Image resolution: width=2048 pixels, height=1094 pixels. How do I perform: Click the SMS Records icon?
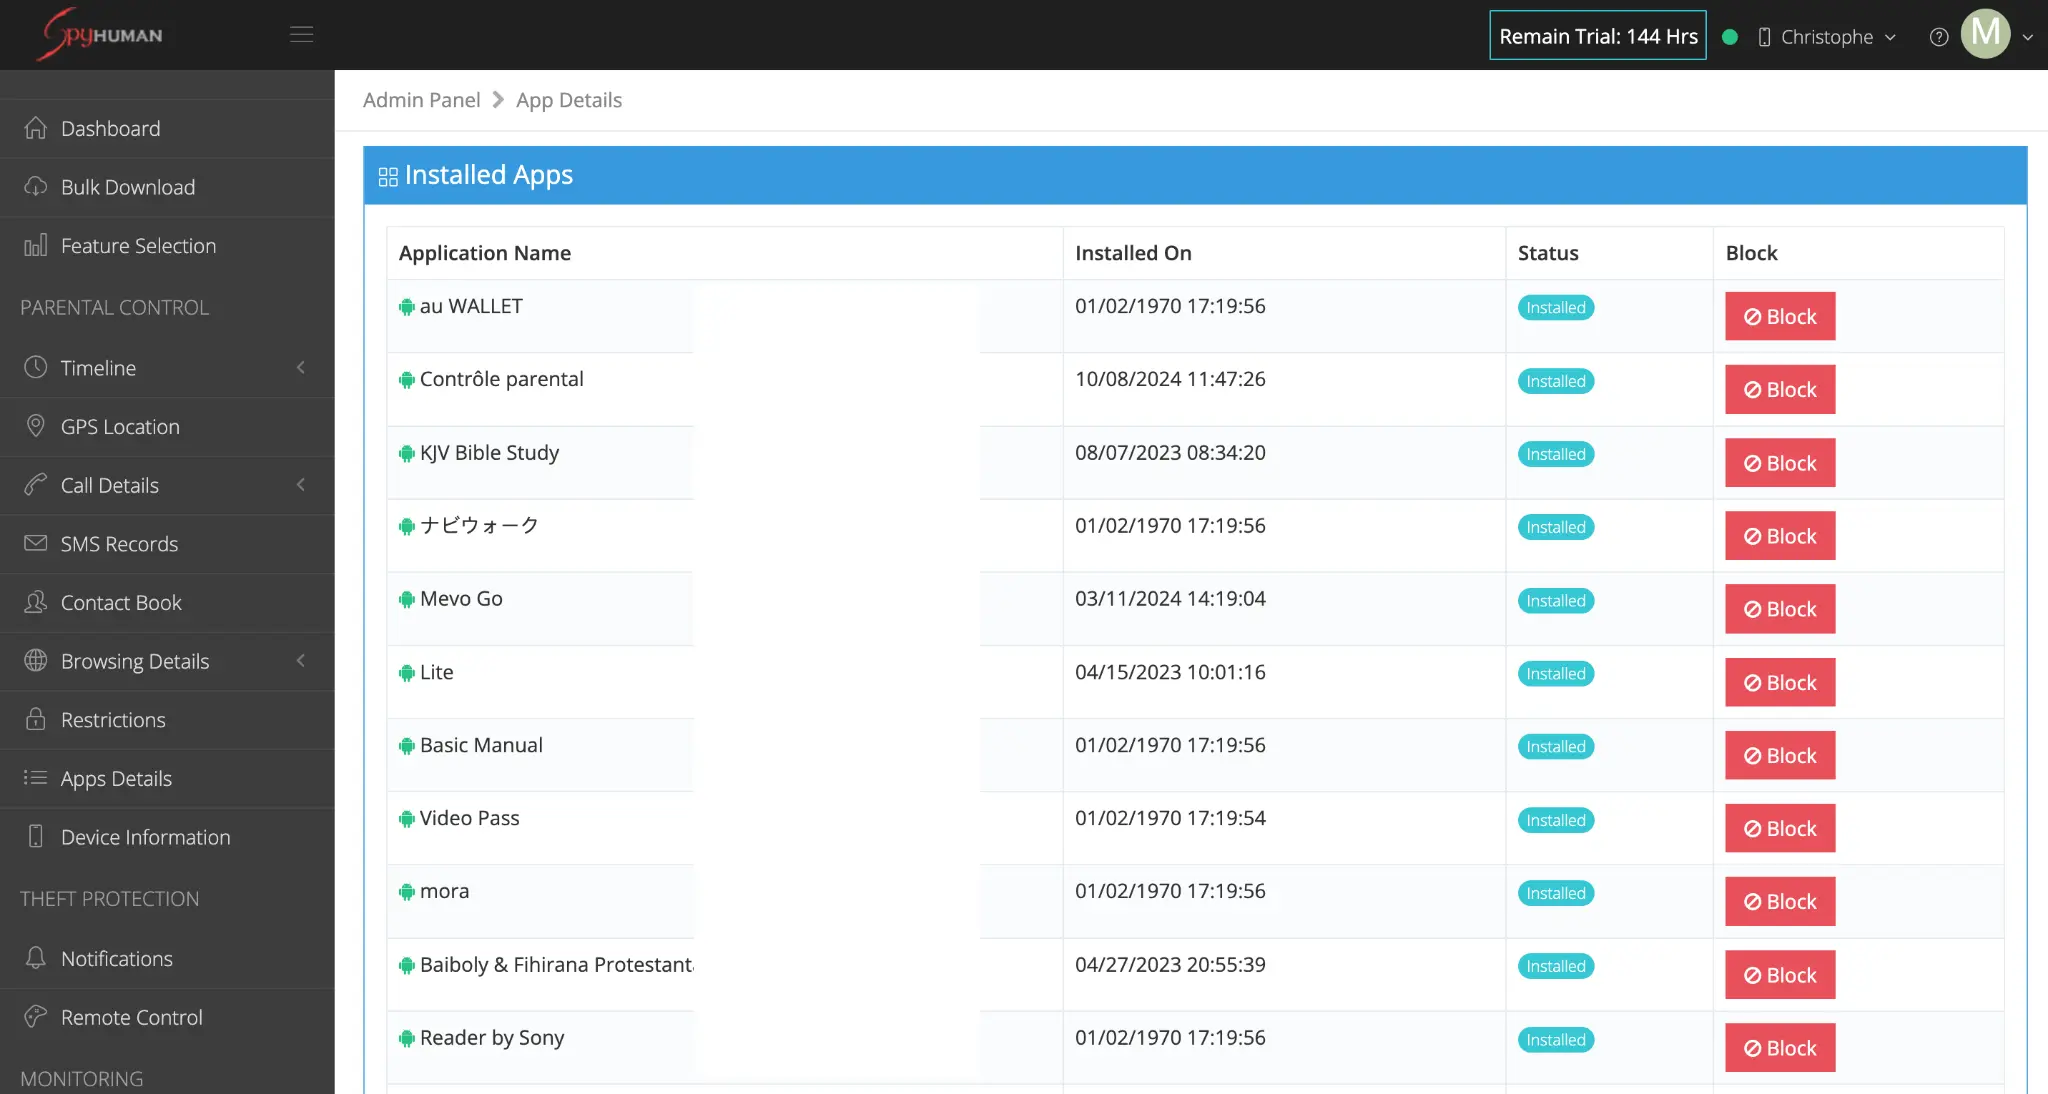[x=35, y=543]
